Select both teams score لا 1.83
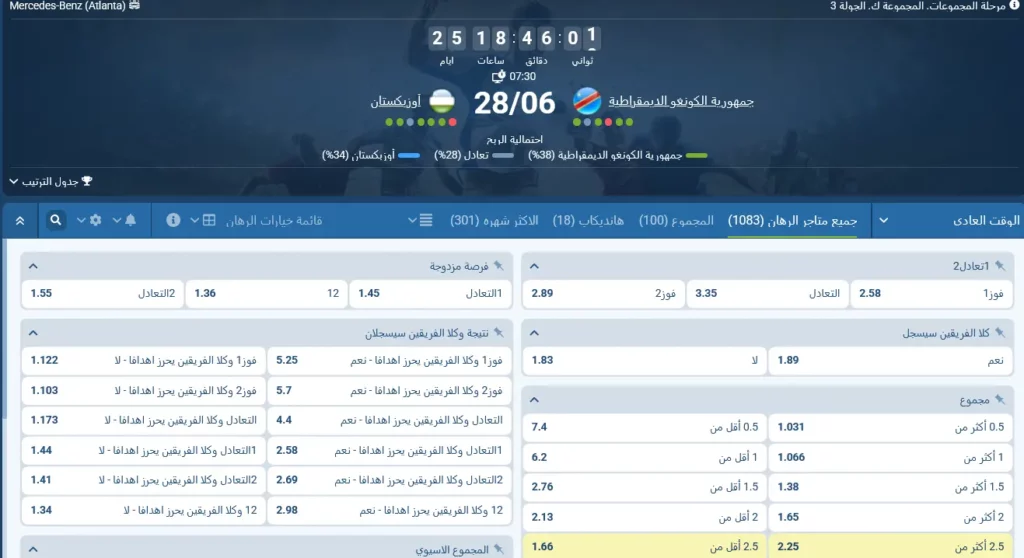 (645, 360)
